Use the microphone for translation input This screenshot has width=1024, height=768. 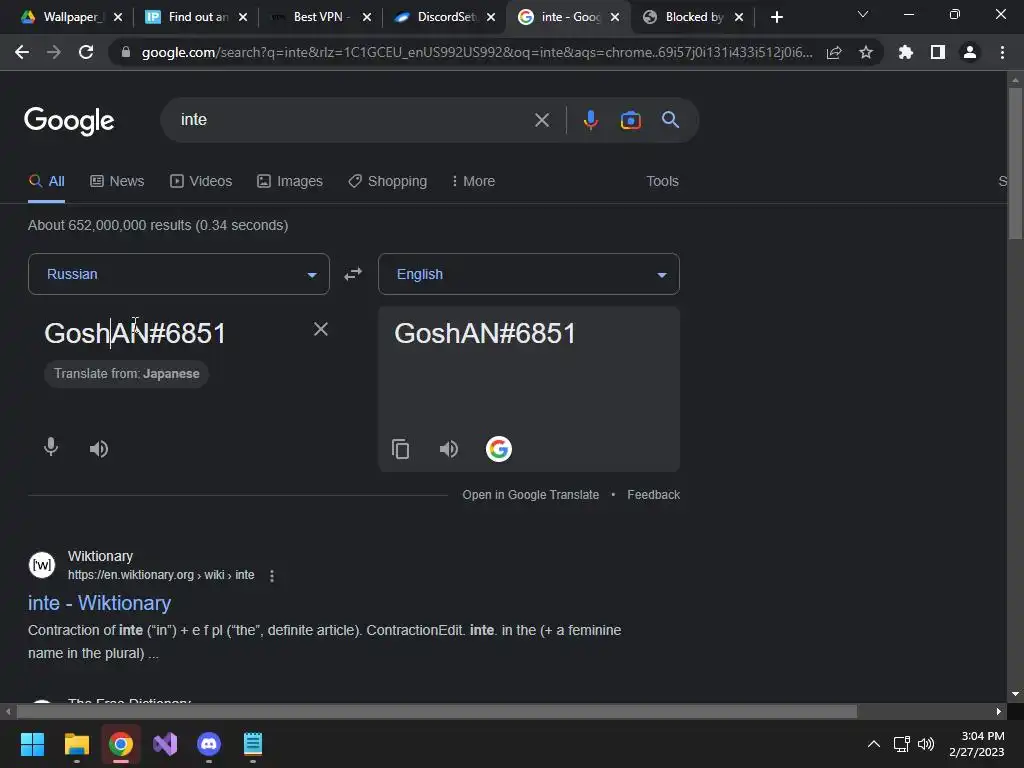[x=51, y=448]
